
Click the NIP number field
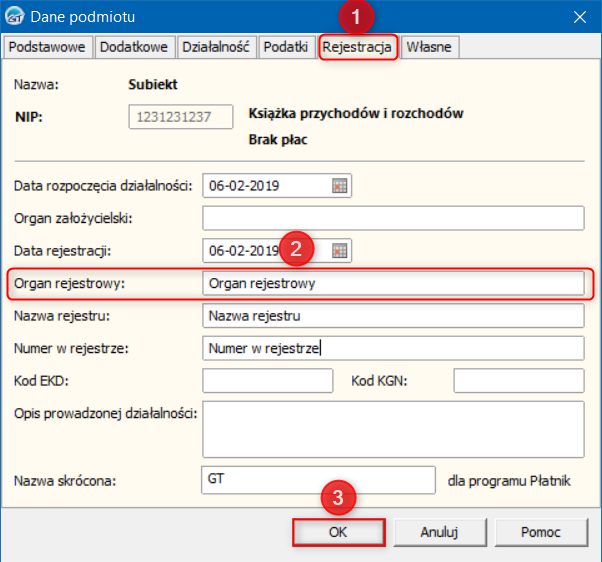(x=181, y=117)
